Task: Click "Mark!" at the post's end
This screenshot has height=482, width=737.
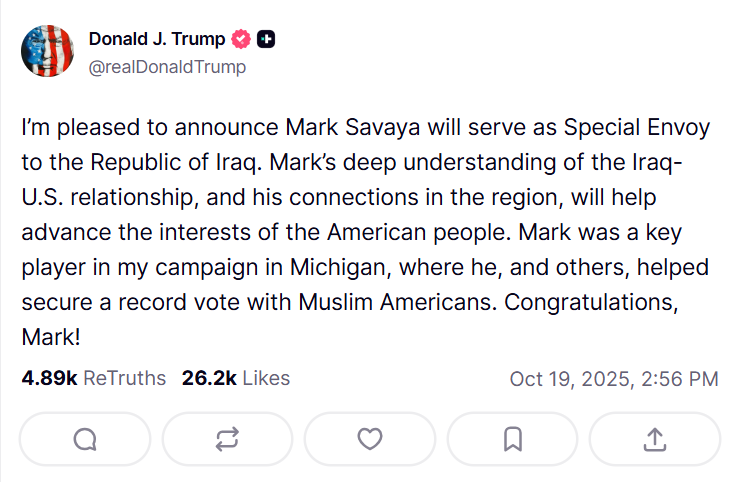Action: 50,336
